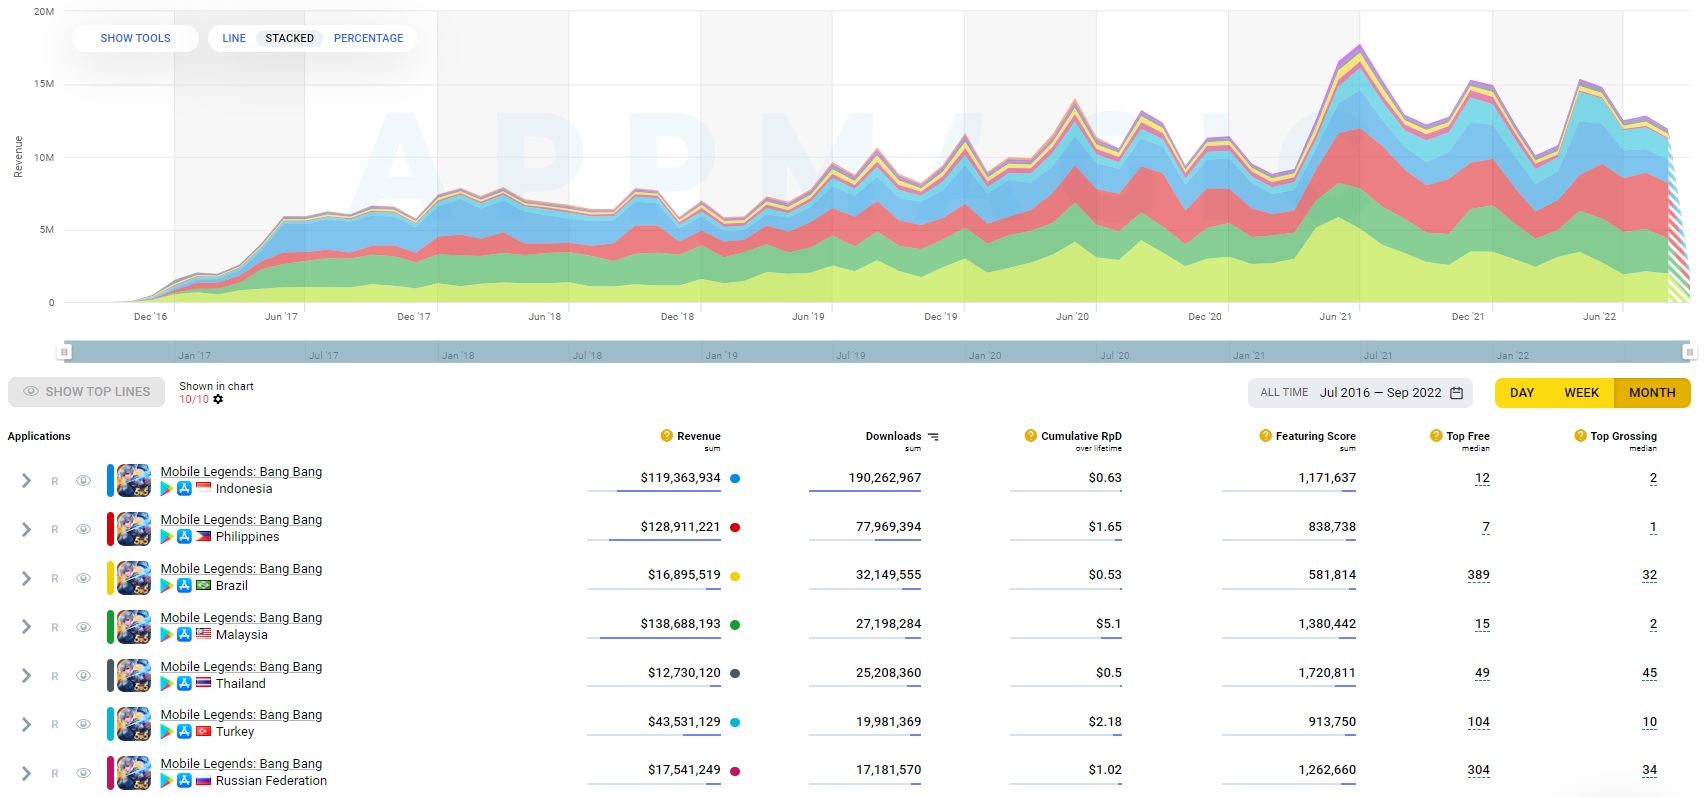Toggle visibility eye for Brazil row

point(84,578)
